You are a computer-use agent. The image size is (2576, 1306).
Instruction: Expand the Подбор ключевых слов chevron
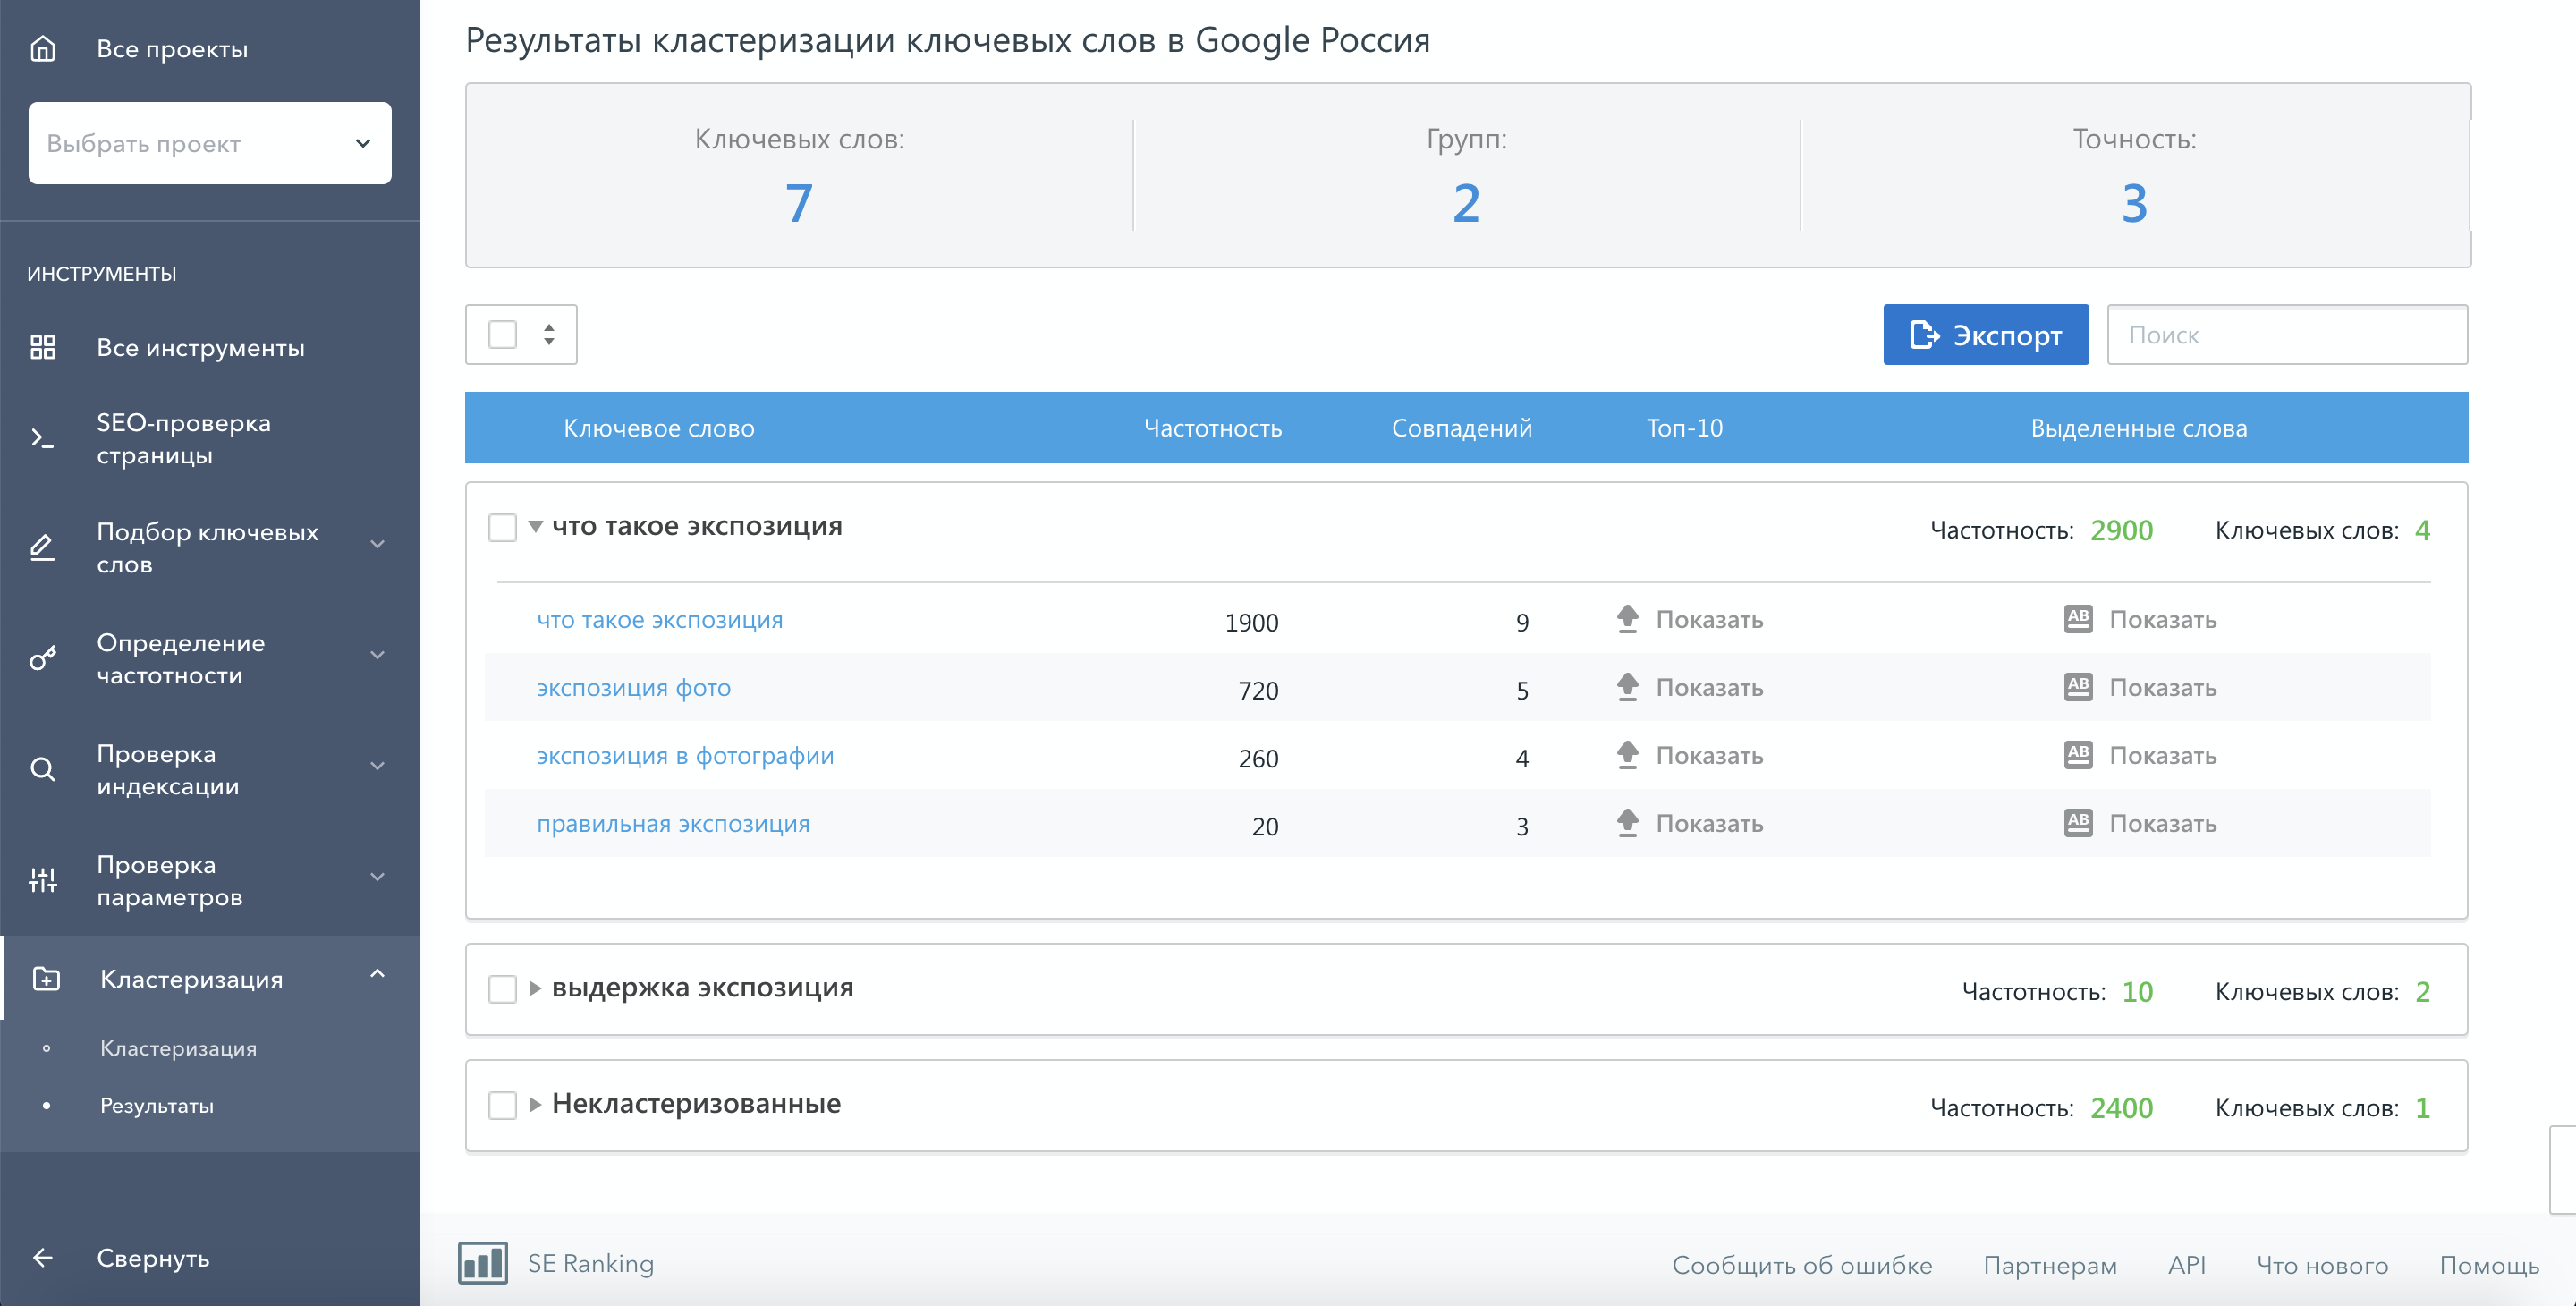click(377, 544)
